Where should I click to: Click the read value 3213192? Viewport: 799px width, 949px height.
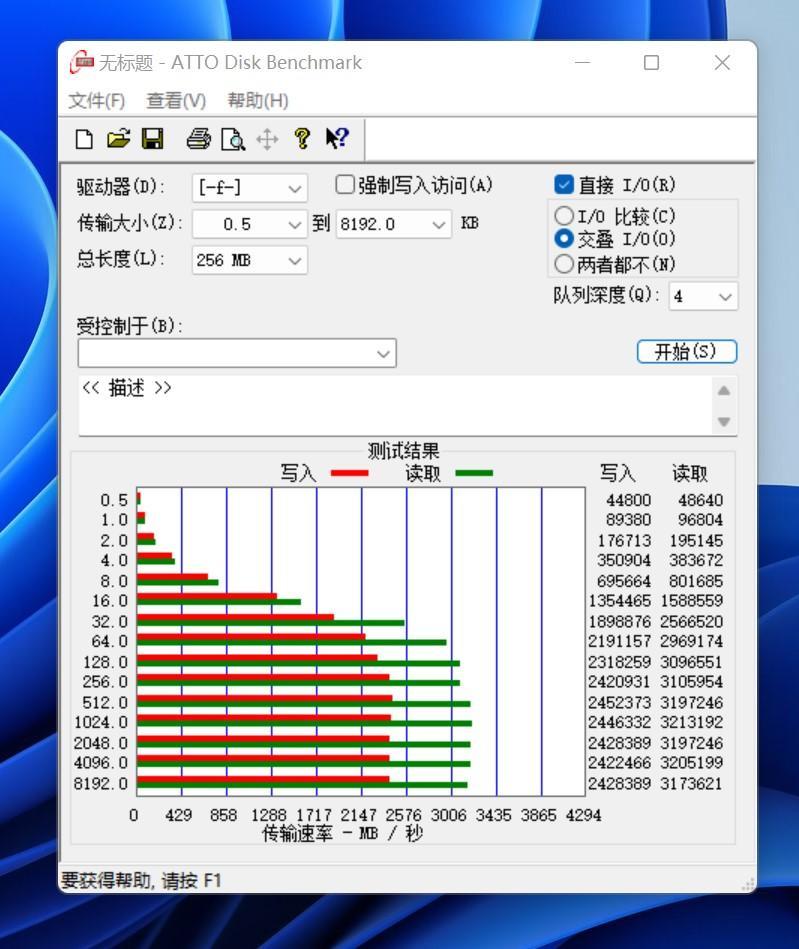[x=692, y=722]
